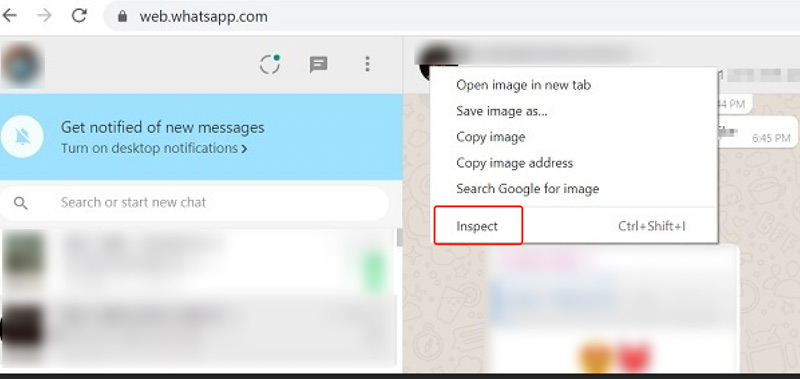Choose Save image as... from context menu
This screenshot has width=800, height=379.
click(502, 111)
